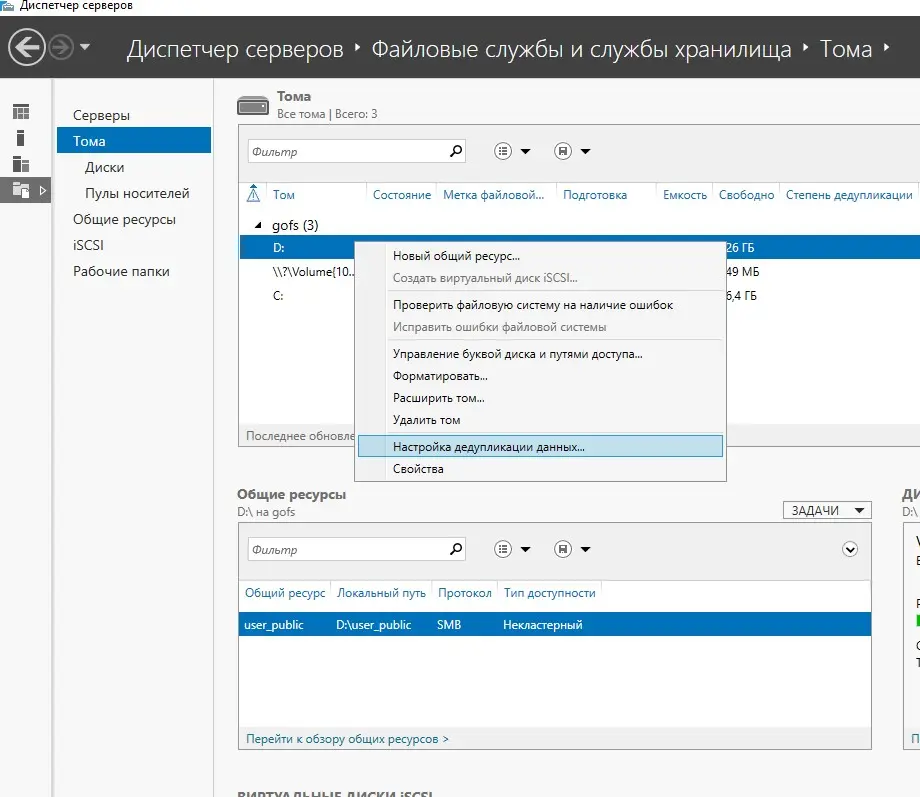Select the Local Server icon in left strip
This screenshot has width=920, height=797.
21,138
